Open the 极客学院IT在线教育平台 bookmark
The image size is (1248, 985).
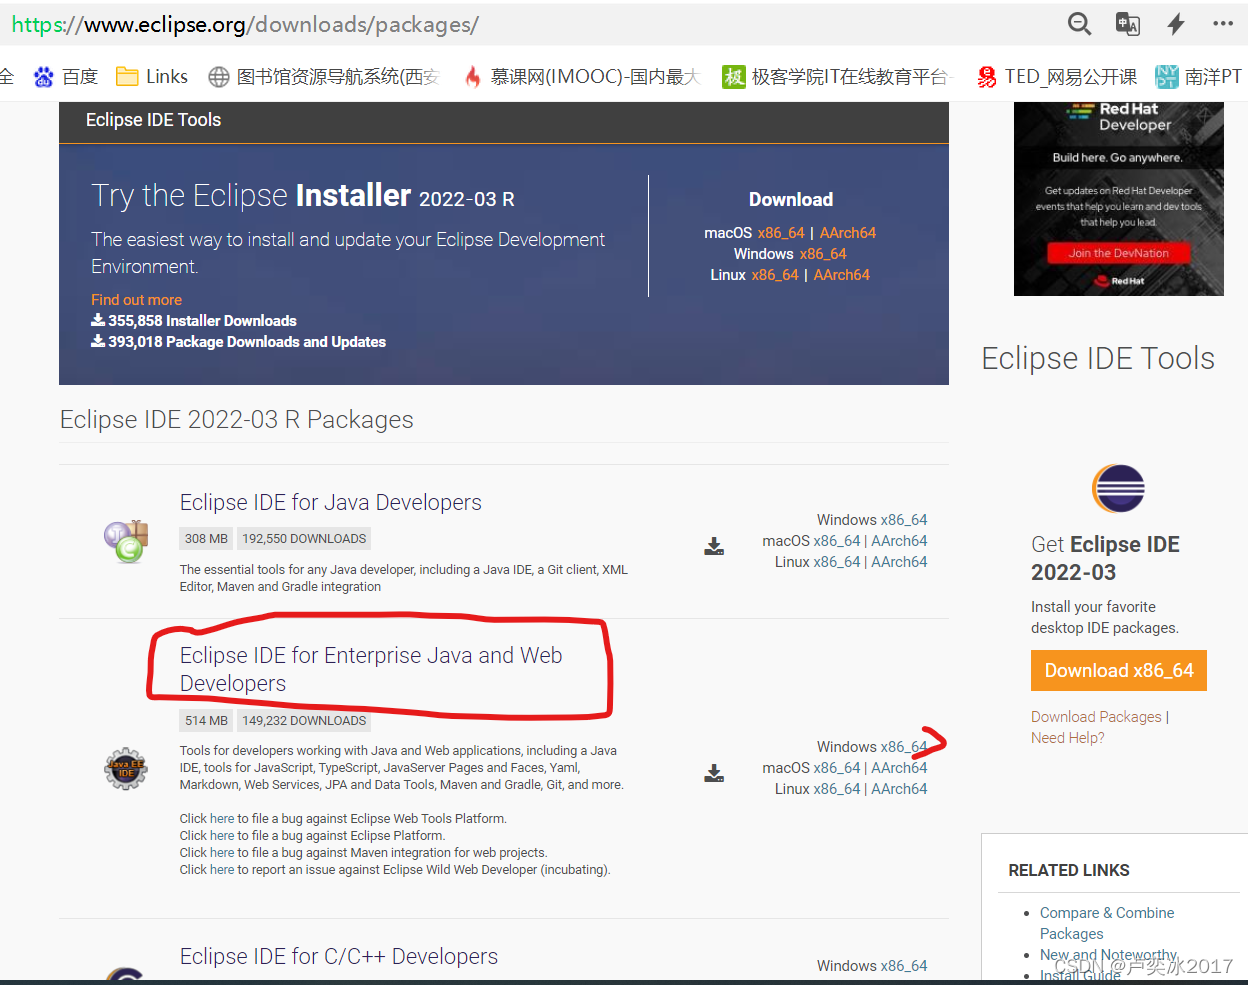tap(837, 77)
